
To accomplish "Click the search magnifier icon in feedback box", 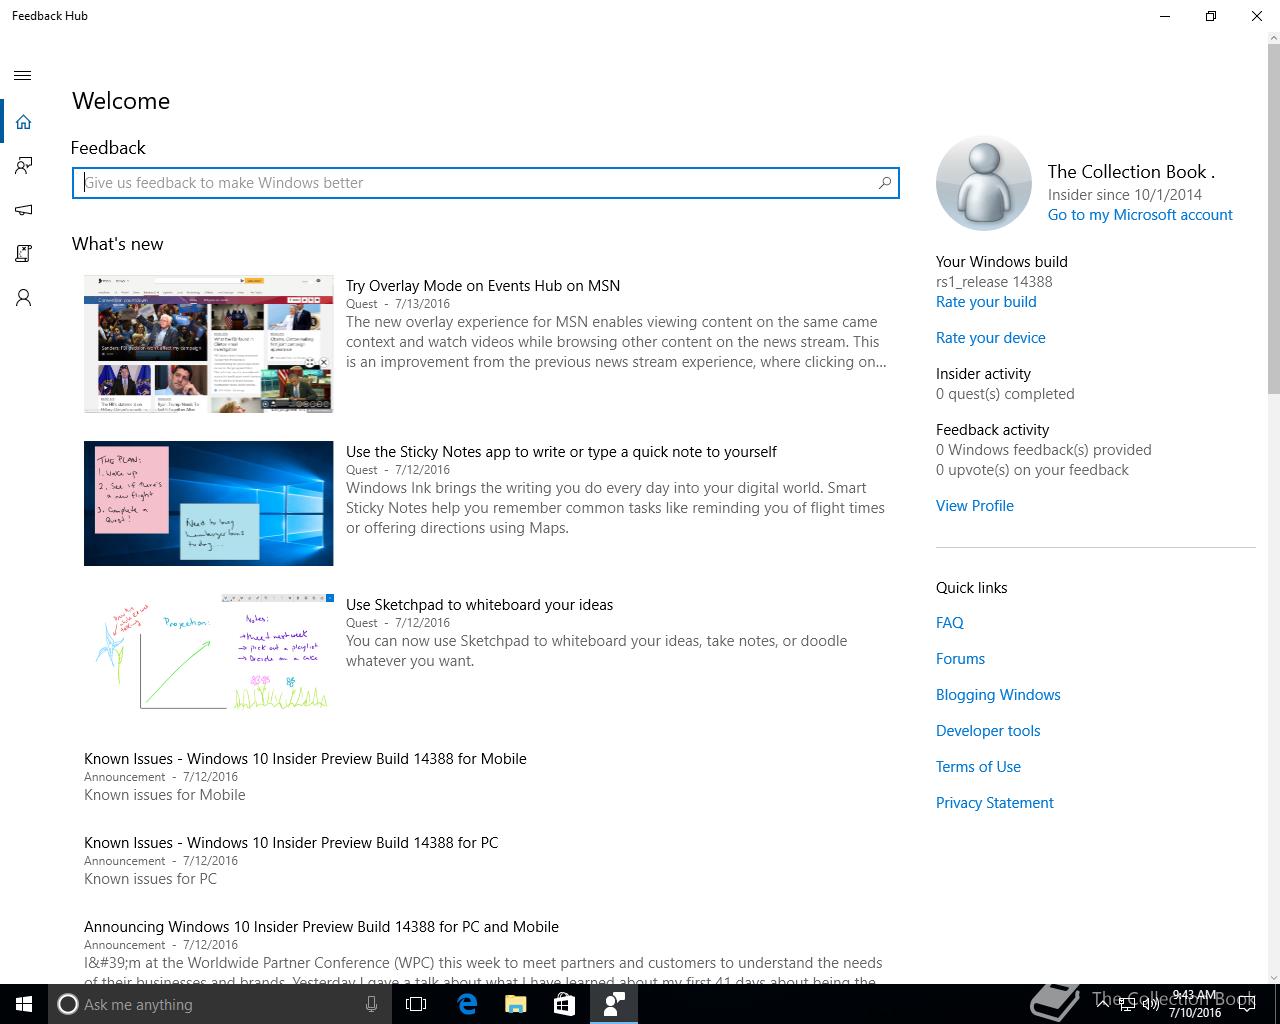I will [884, 183].
